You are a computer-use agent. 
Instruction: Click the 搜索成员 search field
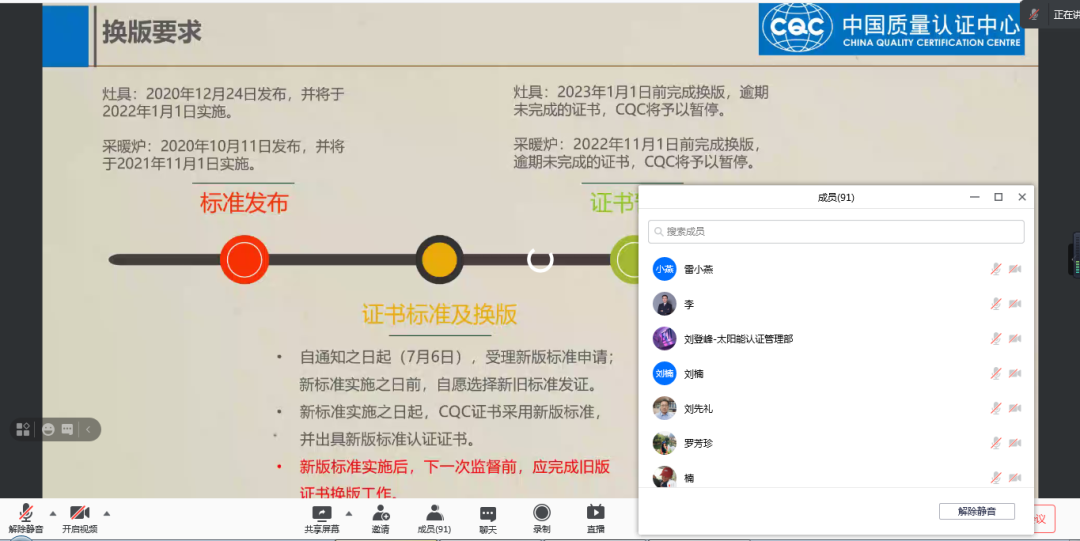pos(835,232)
